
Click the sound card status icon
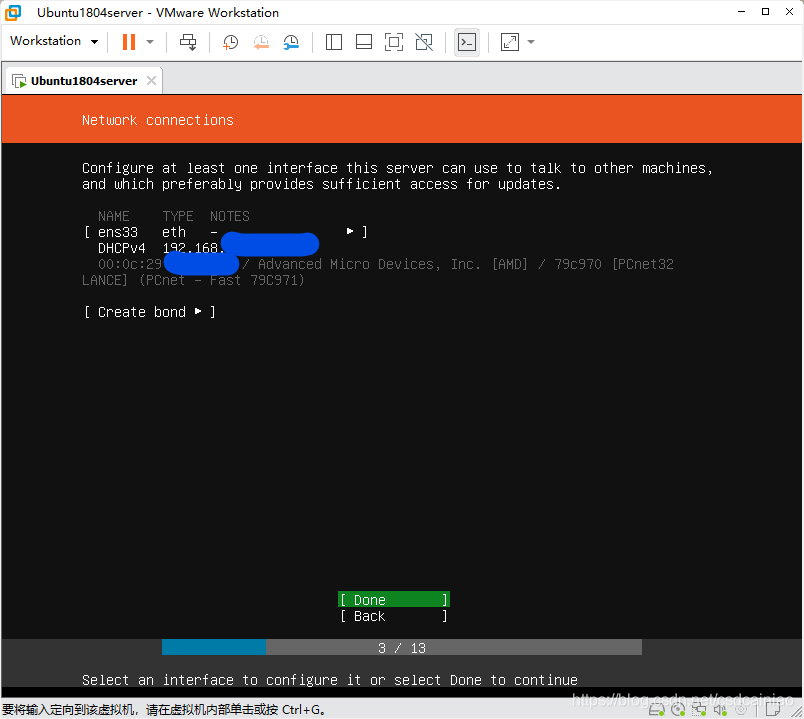coord(720,710)
